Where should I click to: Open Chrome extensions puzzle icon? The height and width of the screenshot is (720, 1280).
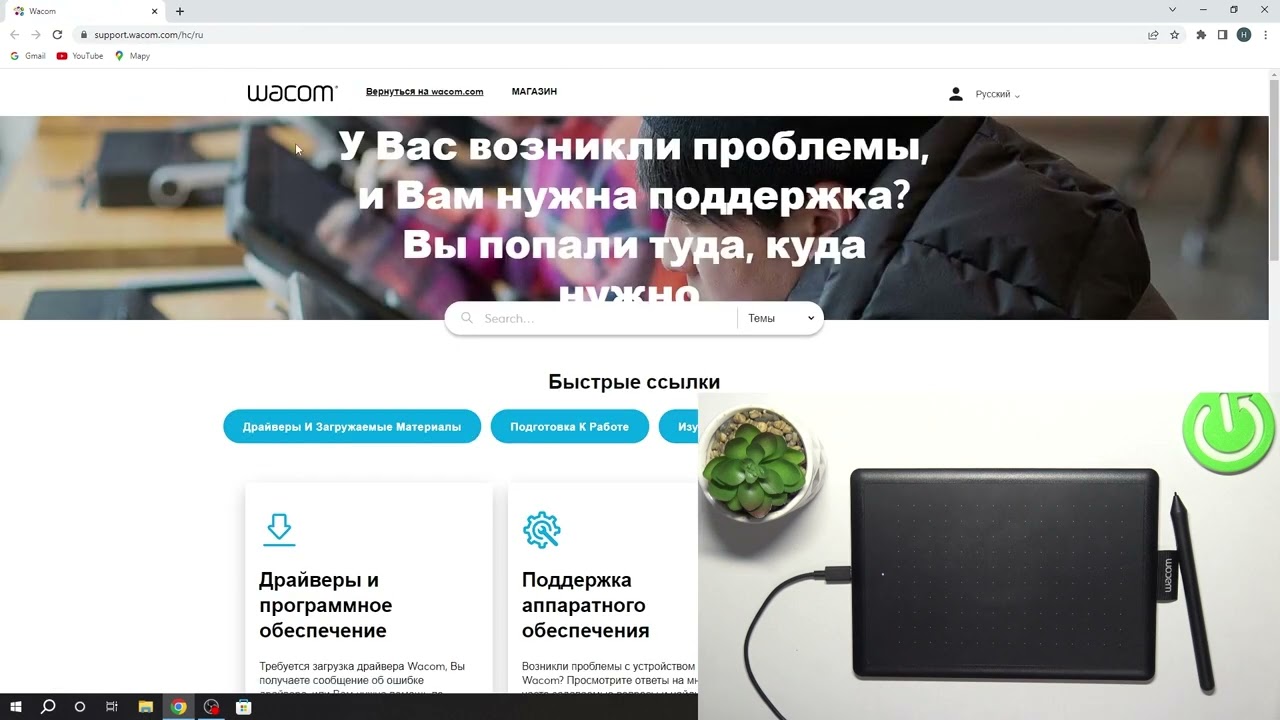(1201, 34)
